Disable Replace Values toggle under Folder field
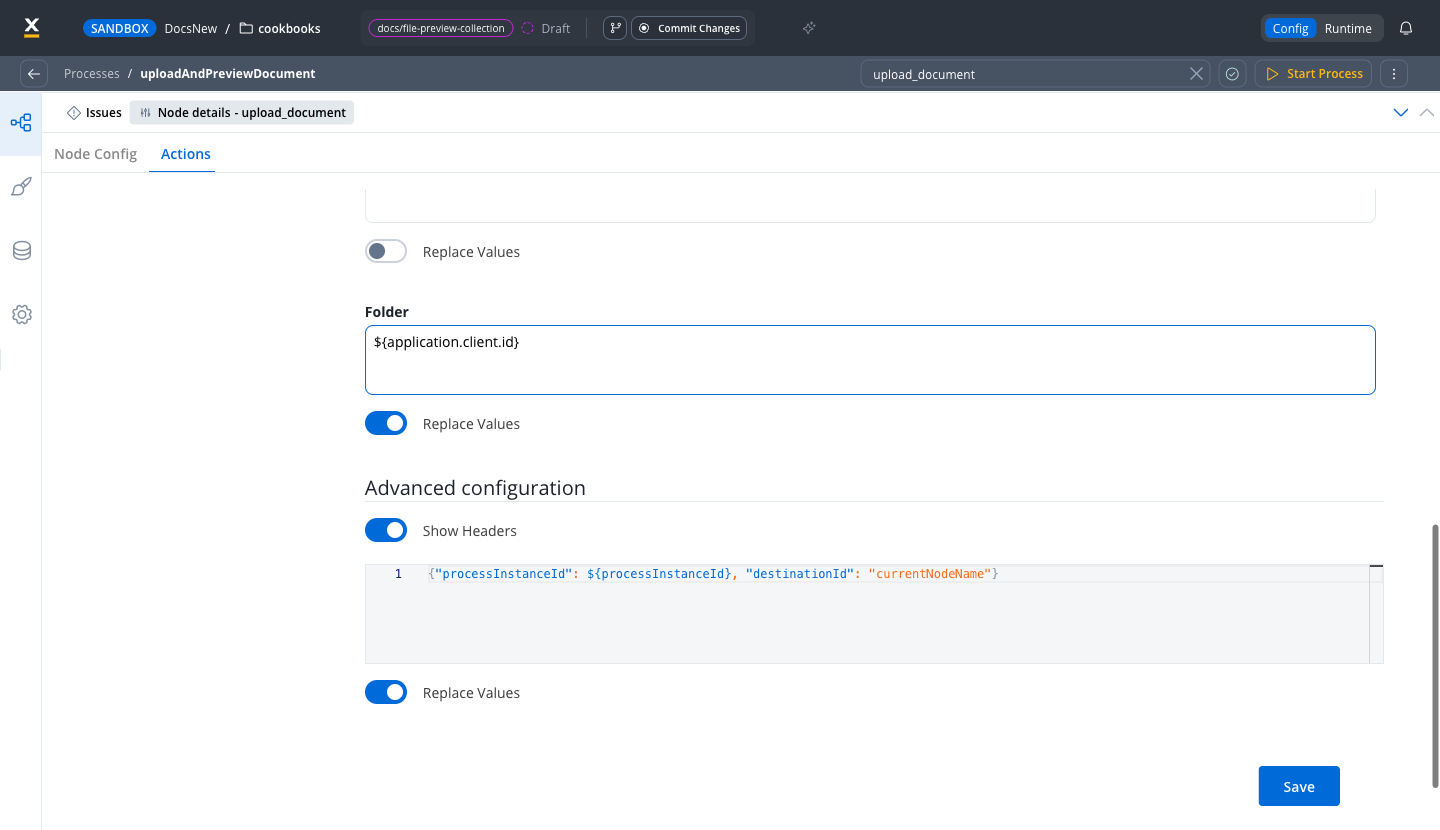 [x=386, y=424]
